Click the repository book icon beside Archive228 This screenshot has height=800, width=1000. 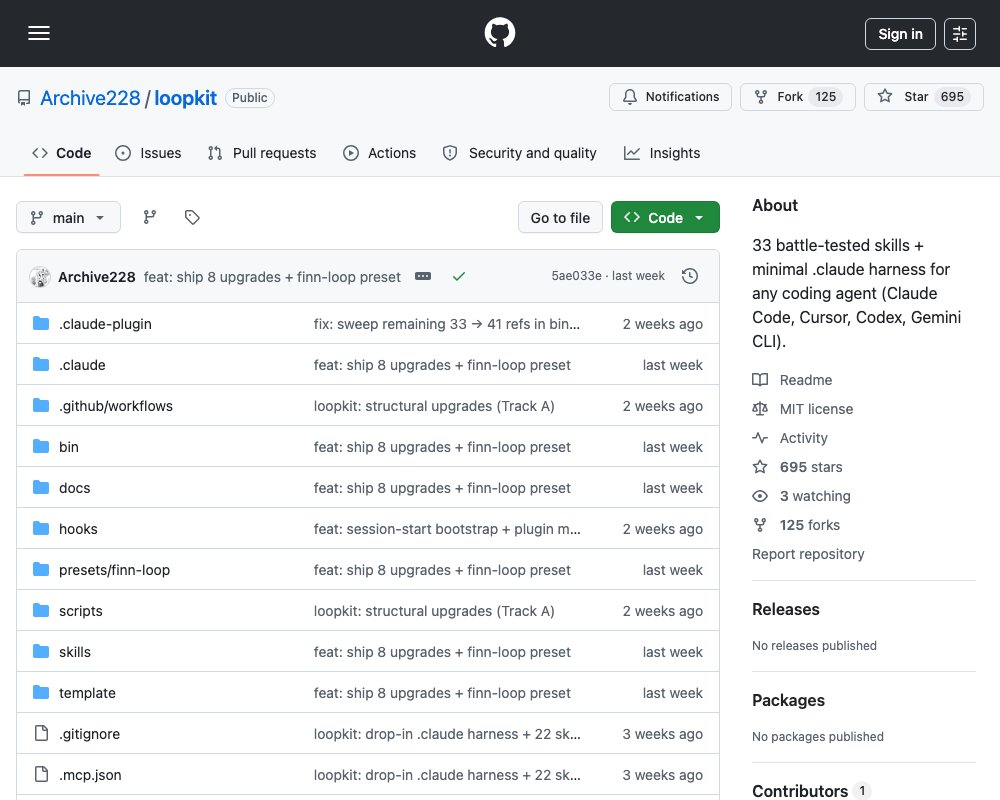point(24,98)
